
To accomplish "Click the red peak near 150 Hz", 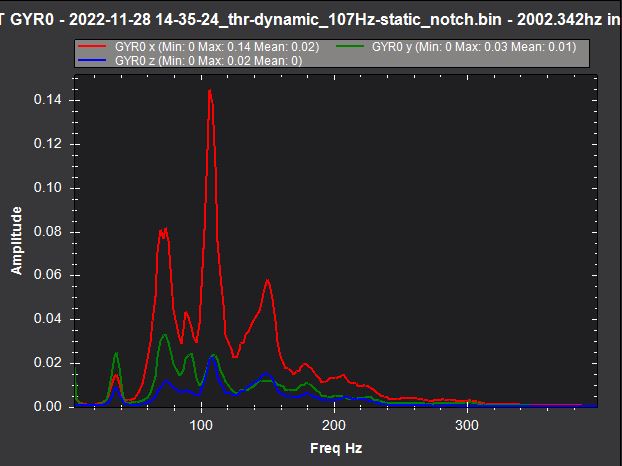I will tap(268, 281).
